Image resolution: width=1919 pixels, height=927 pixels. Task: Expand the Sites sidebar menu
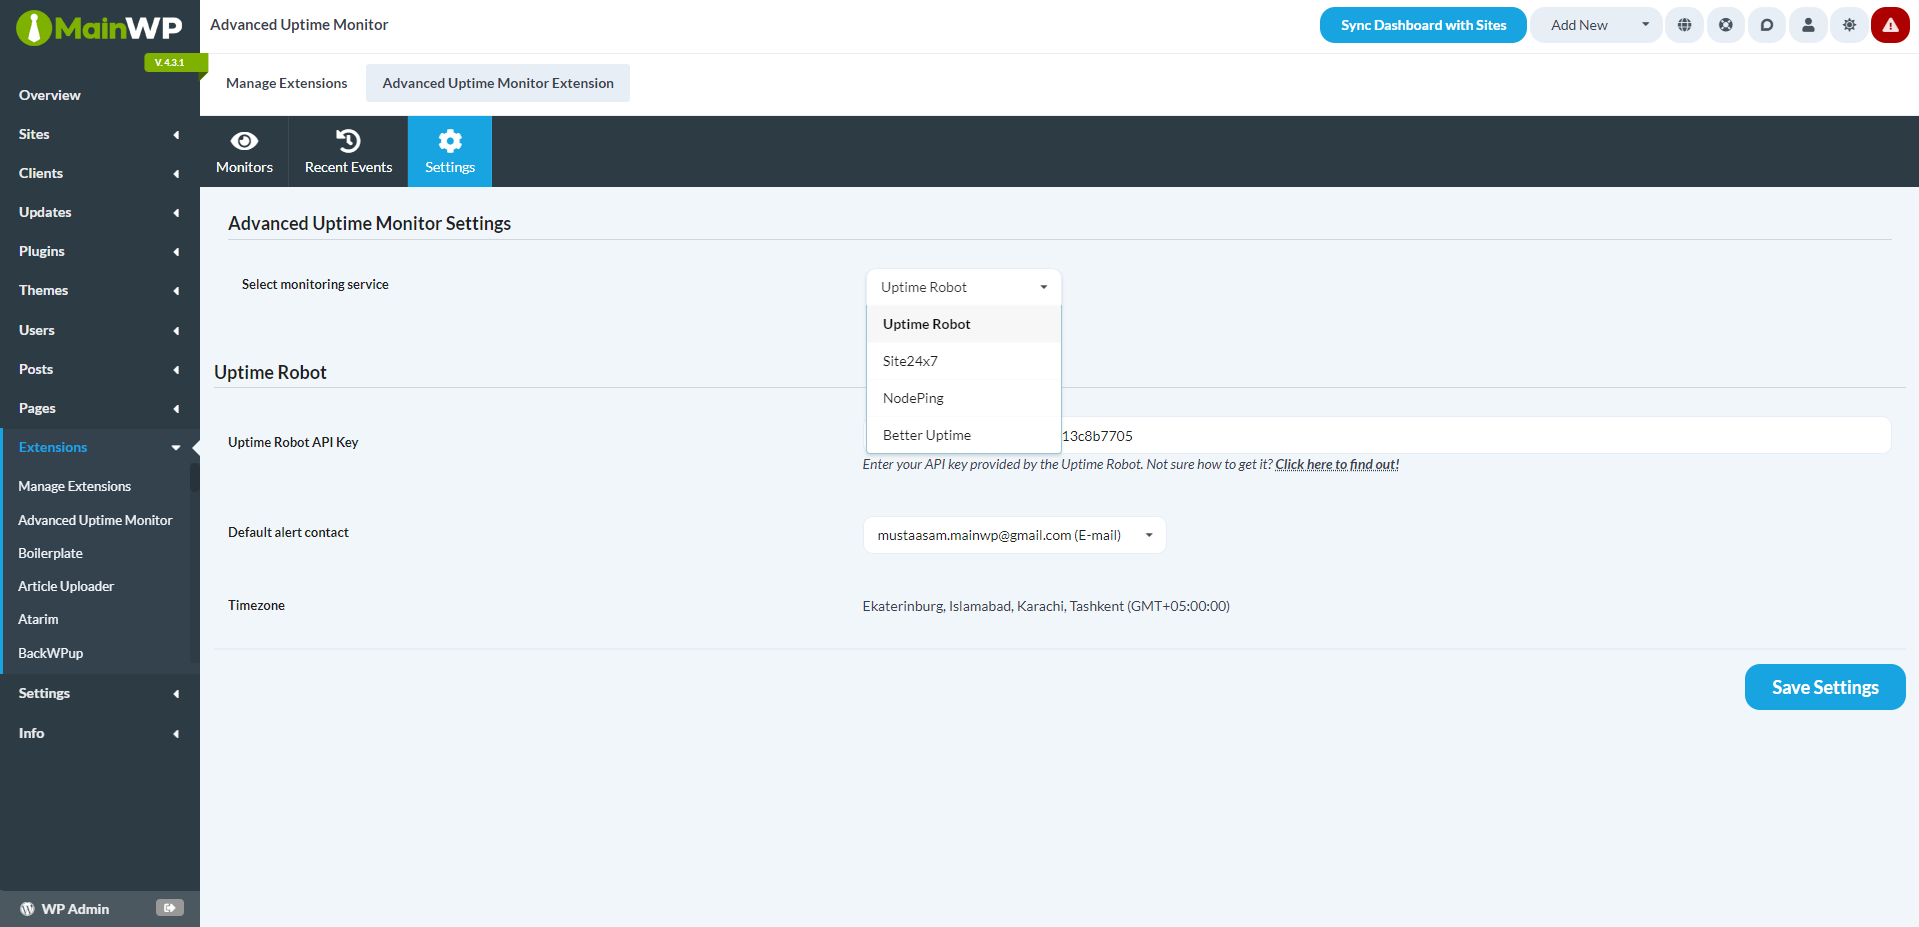100,134
